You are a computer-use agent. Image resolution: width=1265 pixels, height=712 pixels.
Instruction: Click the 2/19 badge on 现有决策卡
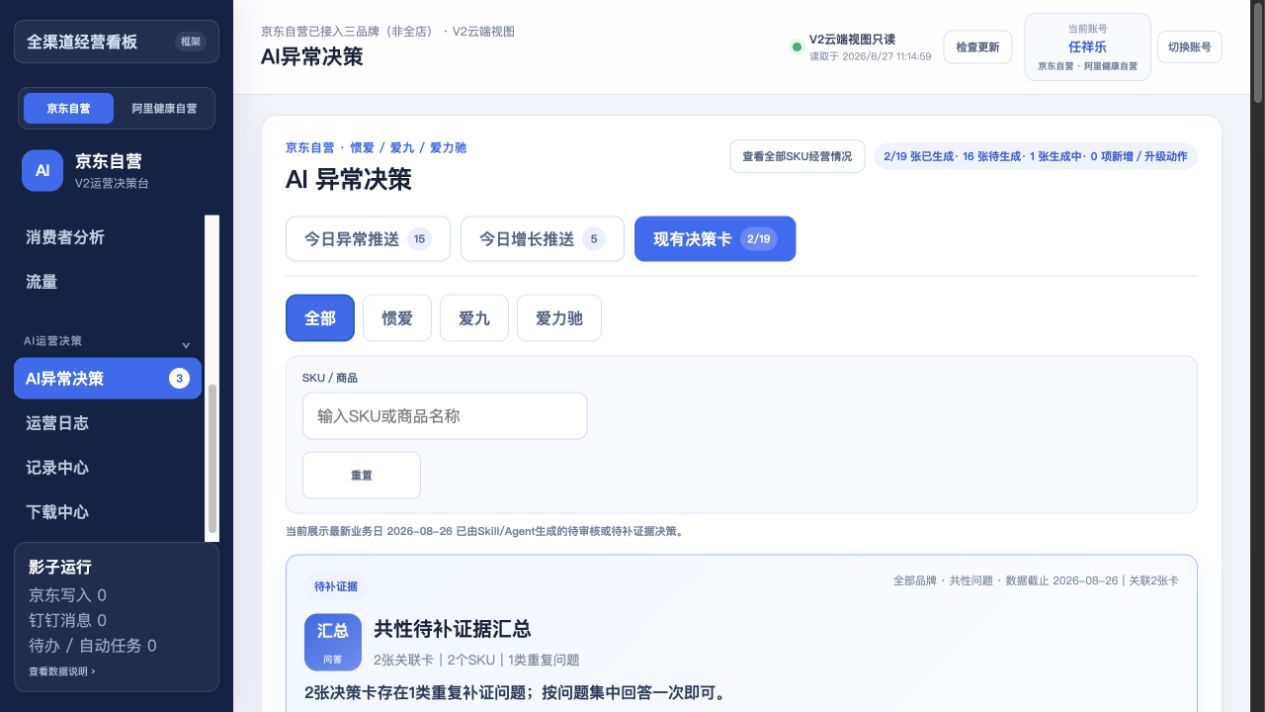(x=759, y=239)
